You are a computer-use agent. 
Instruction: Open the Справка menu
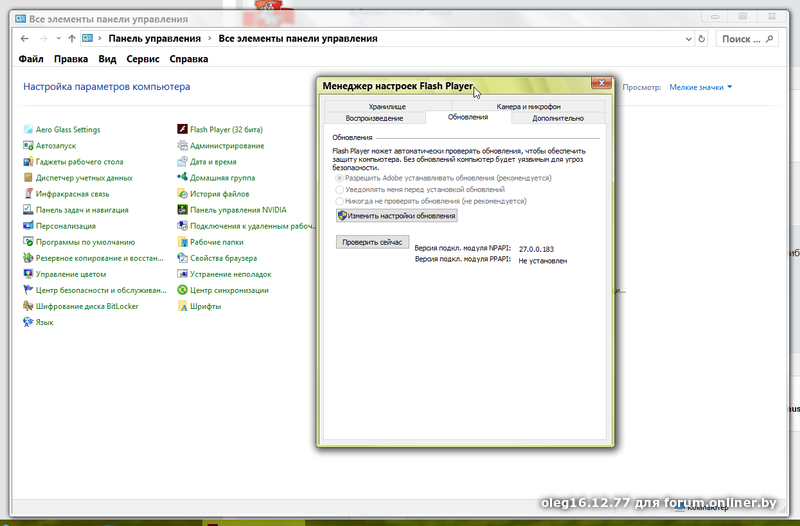[x=189, y=59]
